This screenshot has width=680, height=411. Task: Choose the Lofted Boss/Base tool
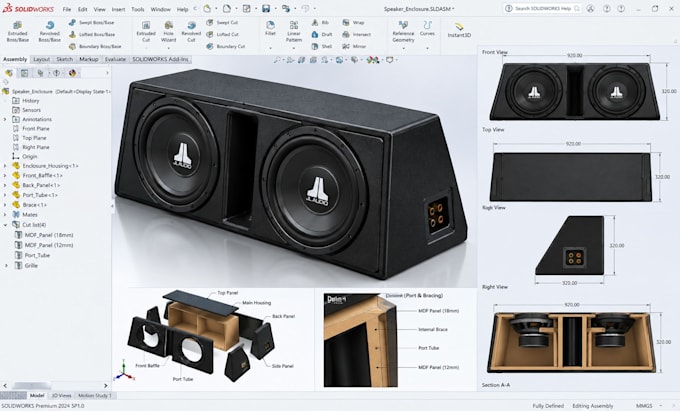[92, 34]
